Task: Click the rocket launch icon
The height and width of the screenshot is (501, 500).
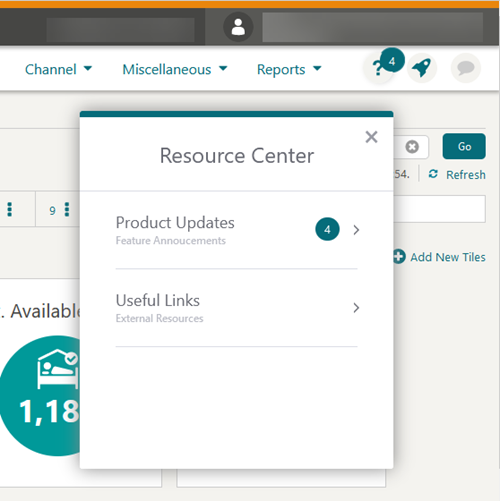Action: 422,68
